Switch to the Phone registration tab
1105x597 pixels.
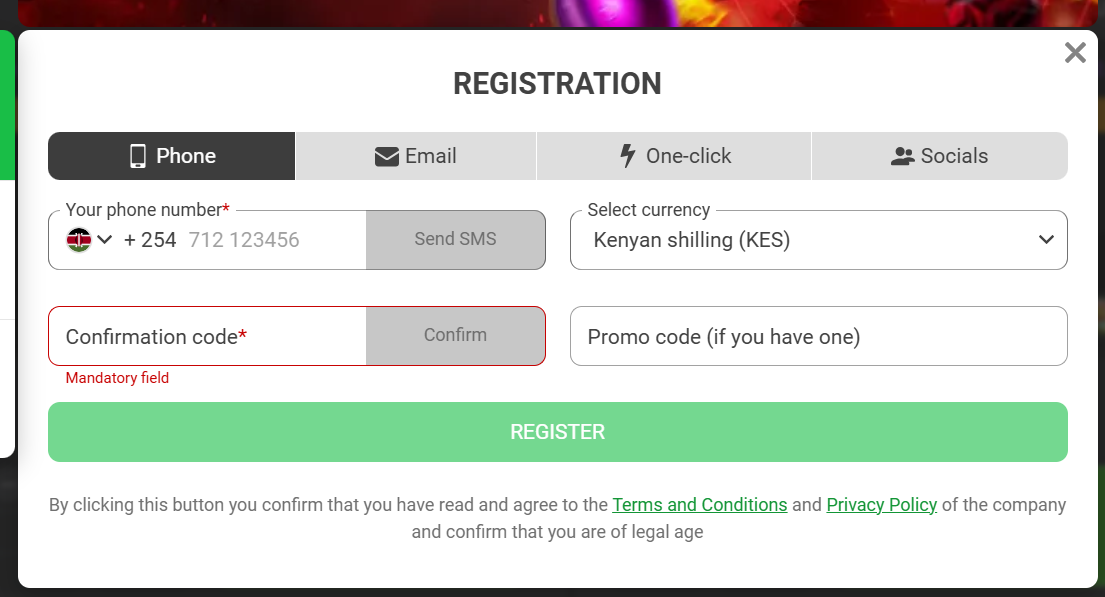pos(171,155)
